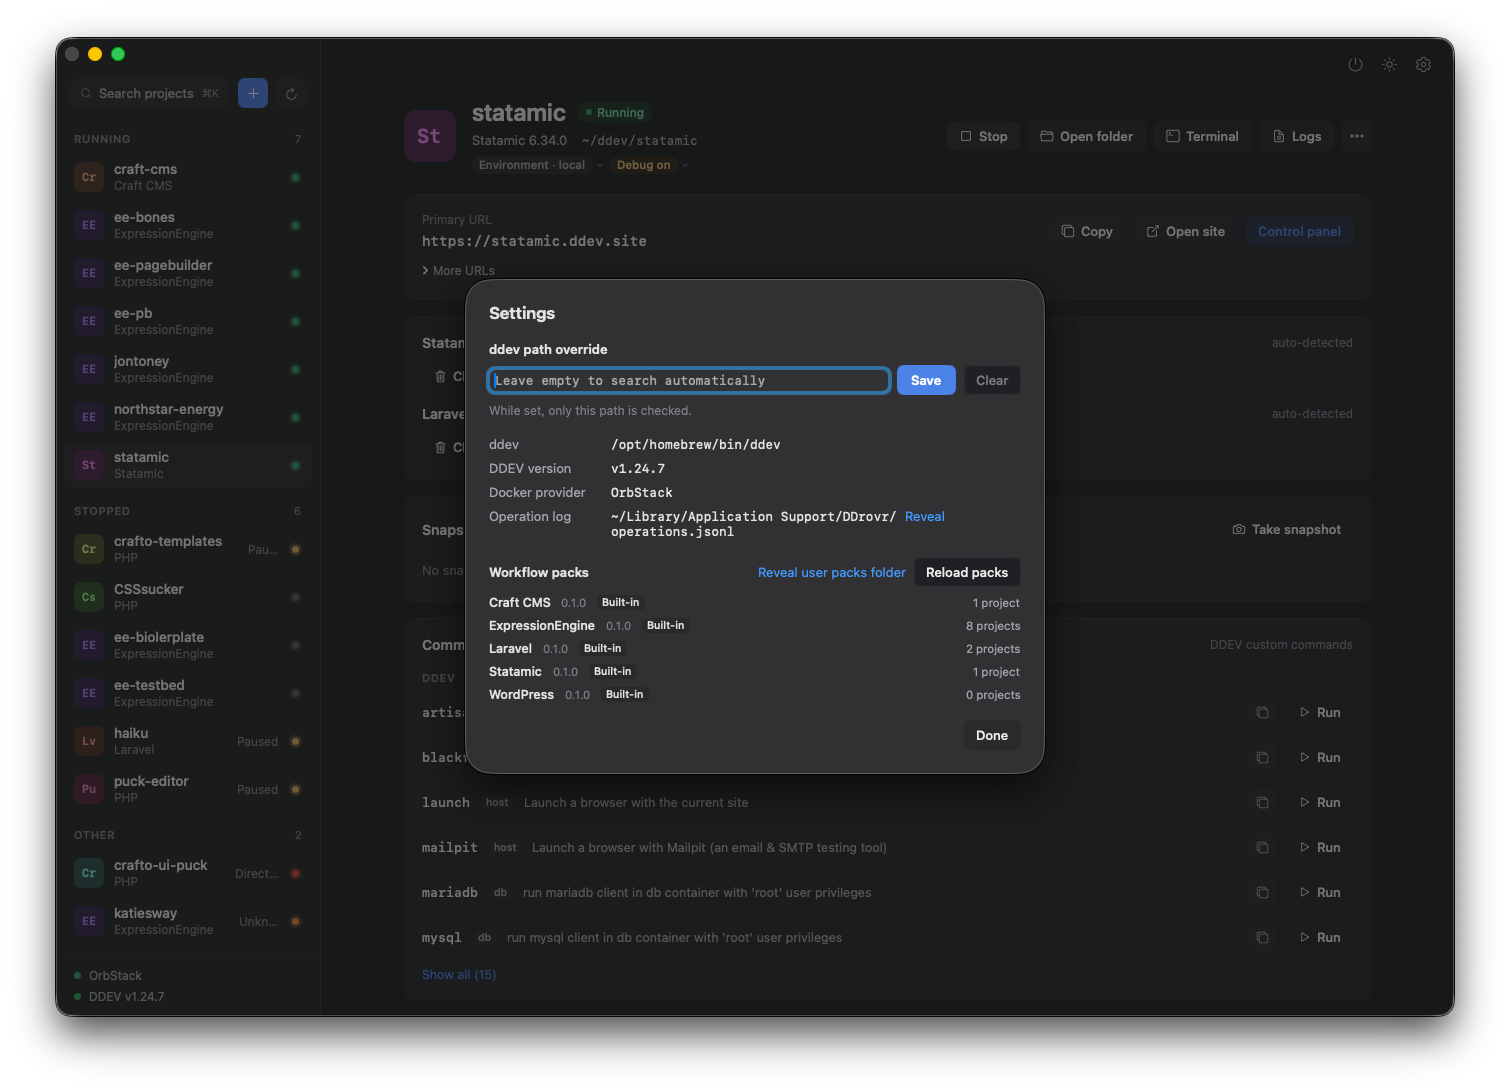
Task: Toggle the Debug on badge
Action: (644, 165)
